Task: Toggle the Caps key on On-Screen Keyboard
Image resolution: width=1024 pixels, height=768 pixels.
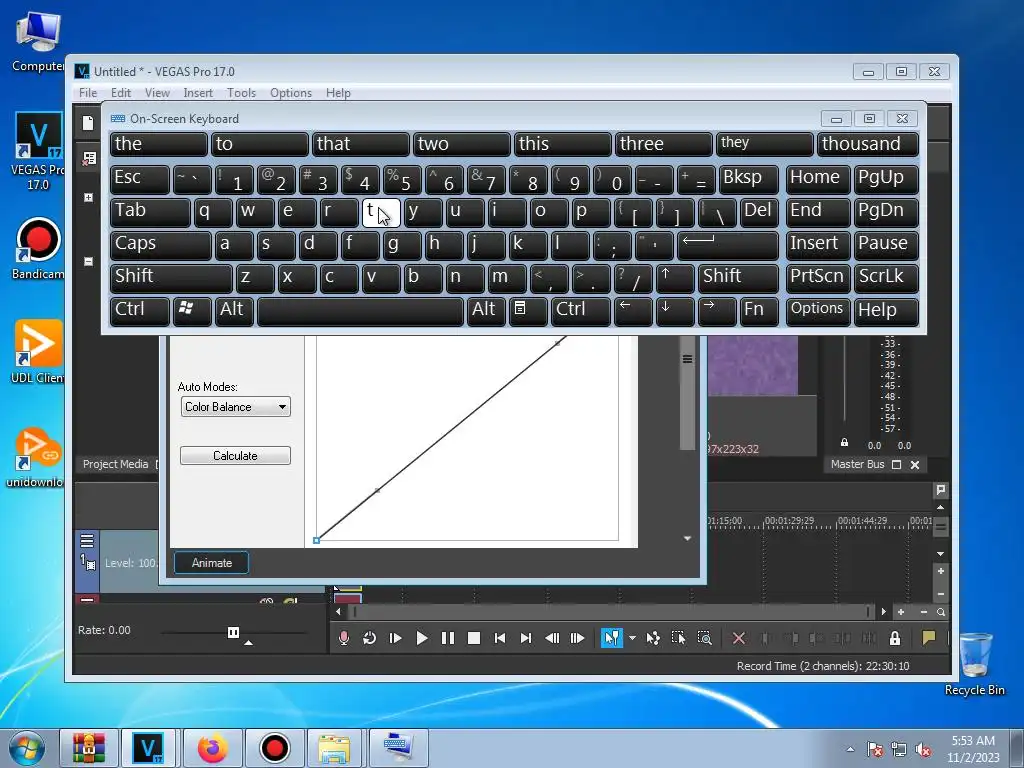Action: (x=160, y=245)
